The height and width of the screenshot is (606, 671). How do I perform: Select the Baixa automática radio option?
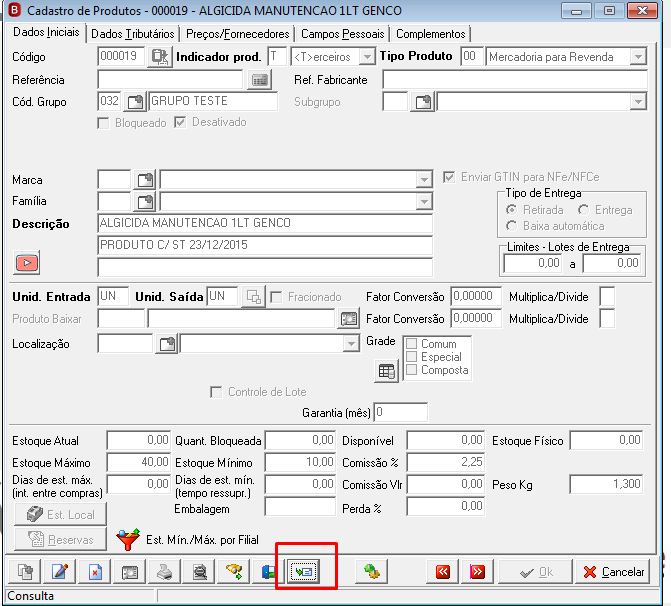point(511,226)
